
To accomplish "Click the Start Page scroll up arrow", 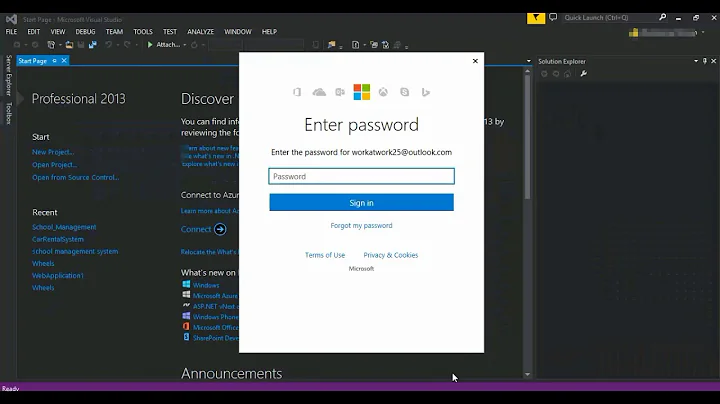I will click(527, 71).
